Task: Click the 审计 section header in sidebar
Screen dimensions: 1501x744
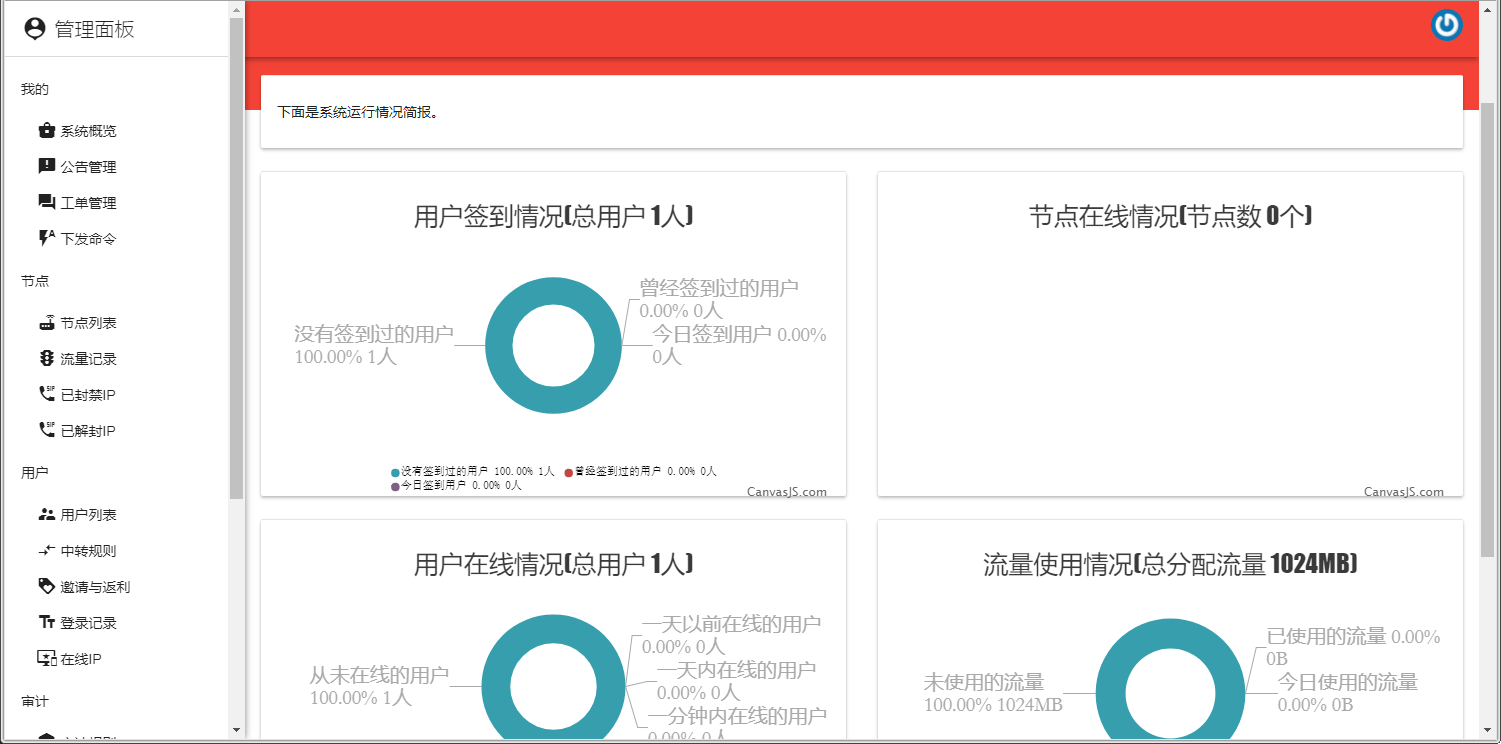Action: [35, 701]
